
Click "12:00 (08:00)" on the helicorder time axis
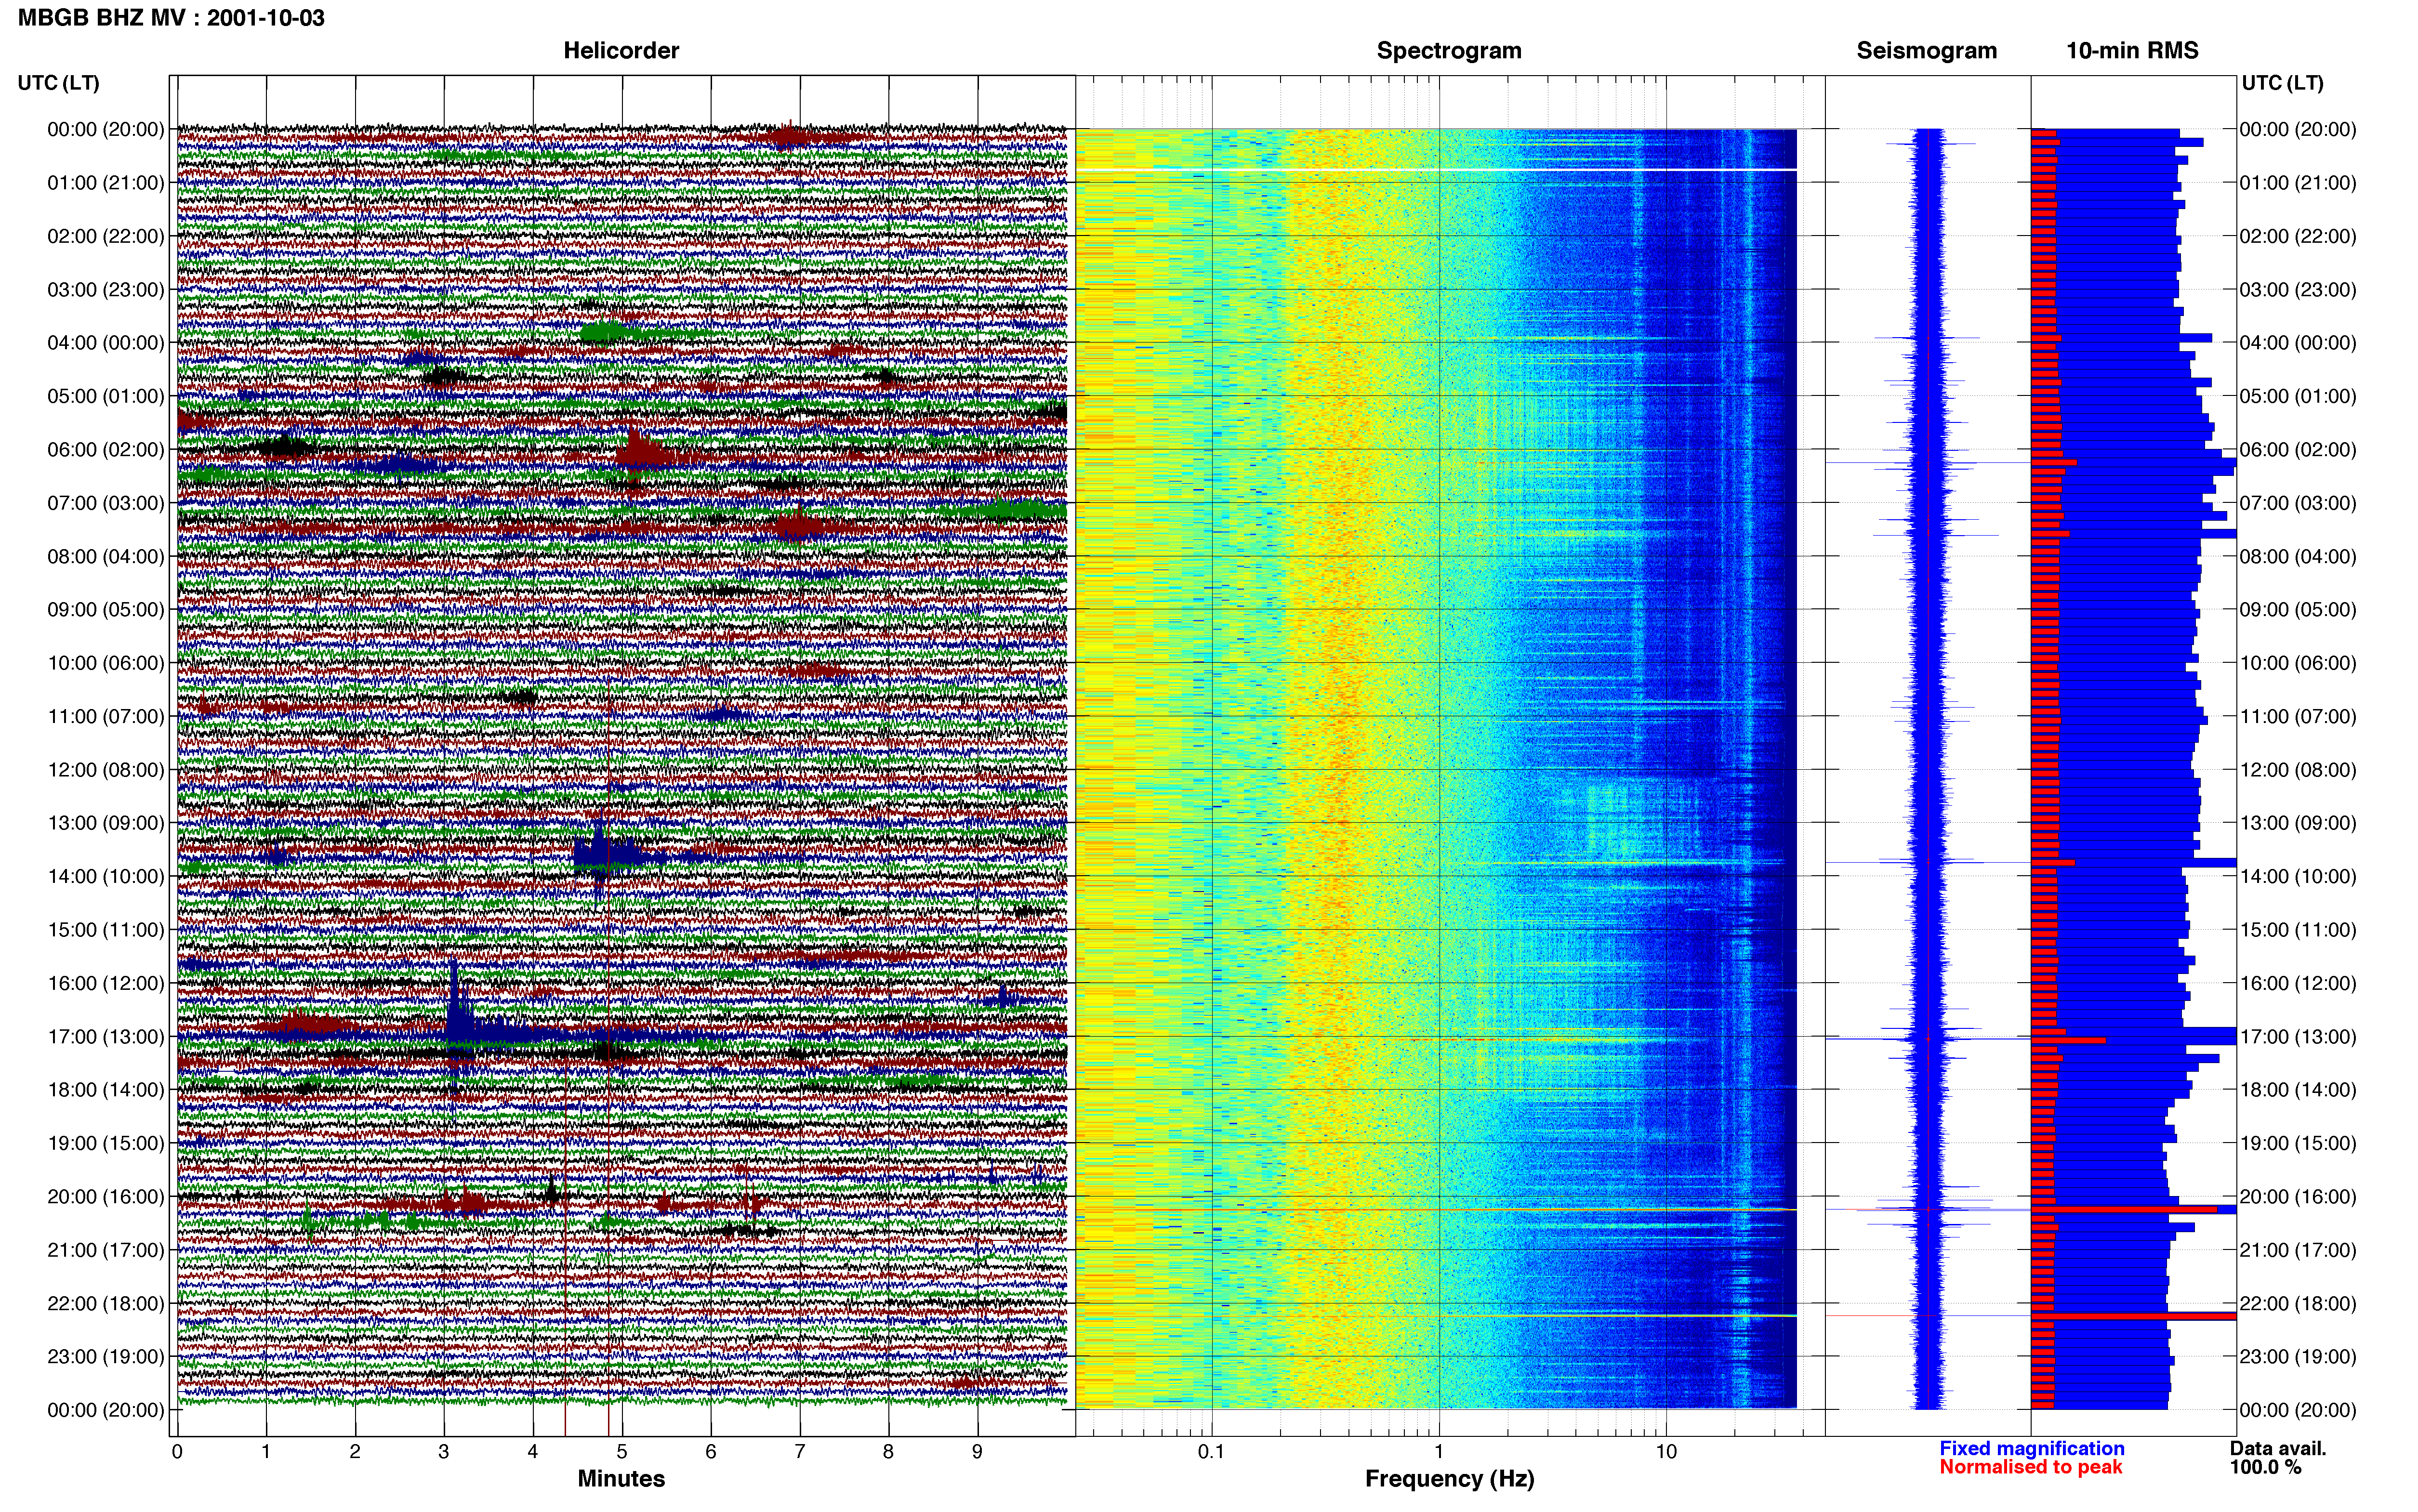tap(105, 770)
